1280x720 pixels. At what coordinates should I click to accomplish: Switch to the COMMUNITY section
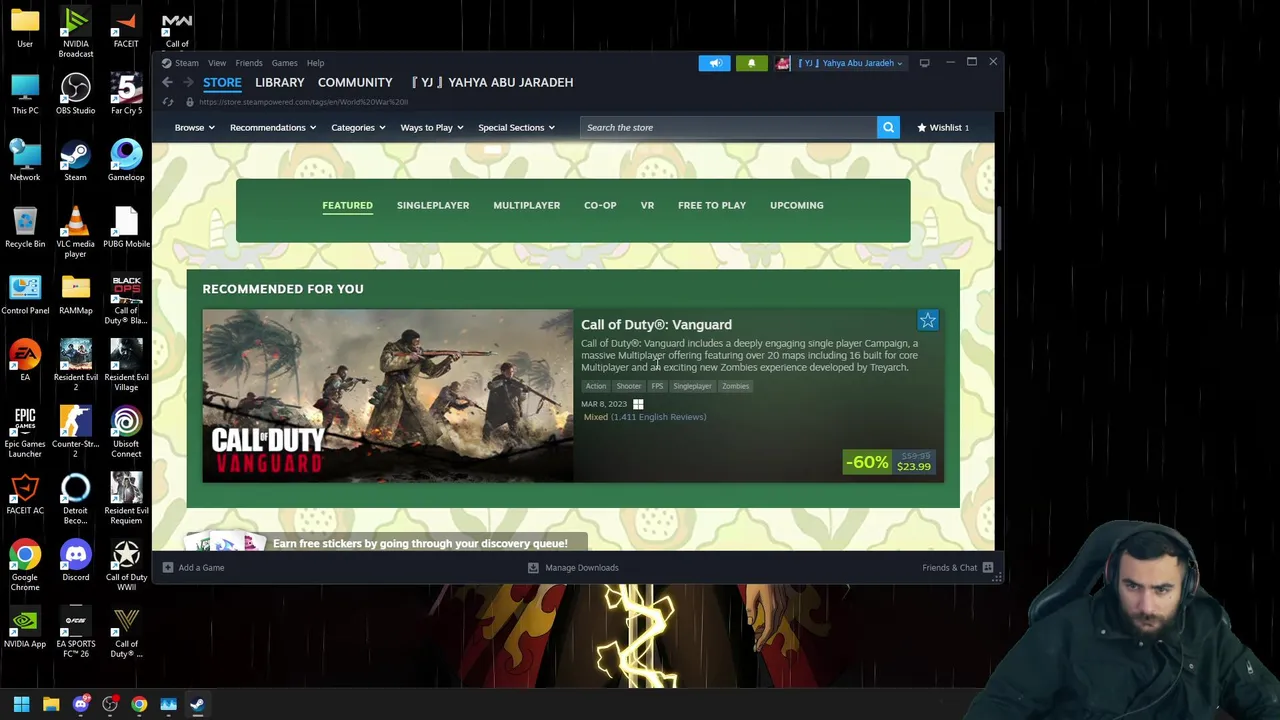point(355,82)
